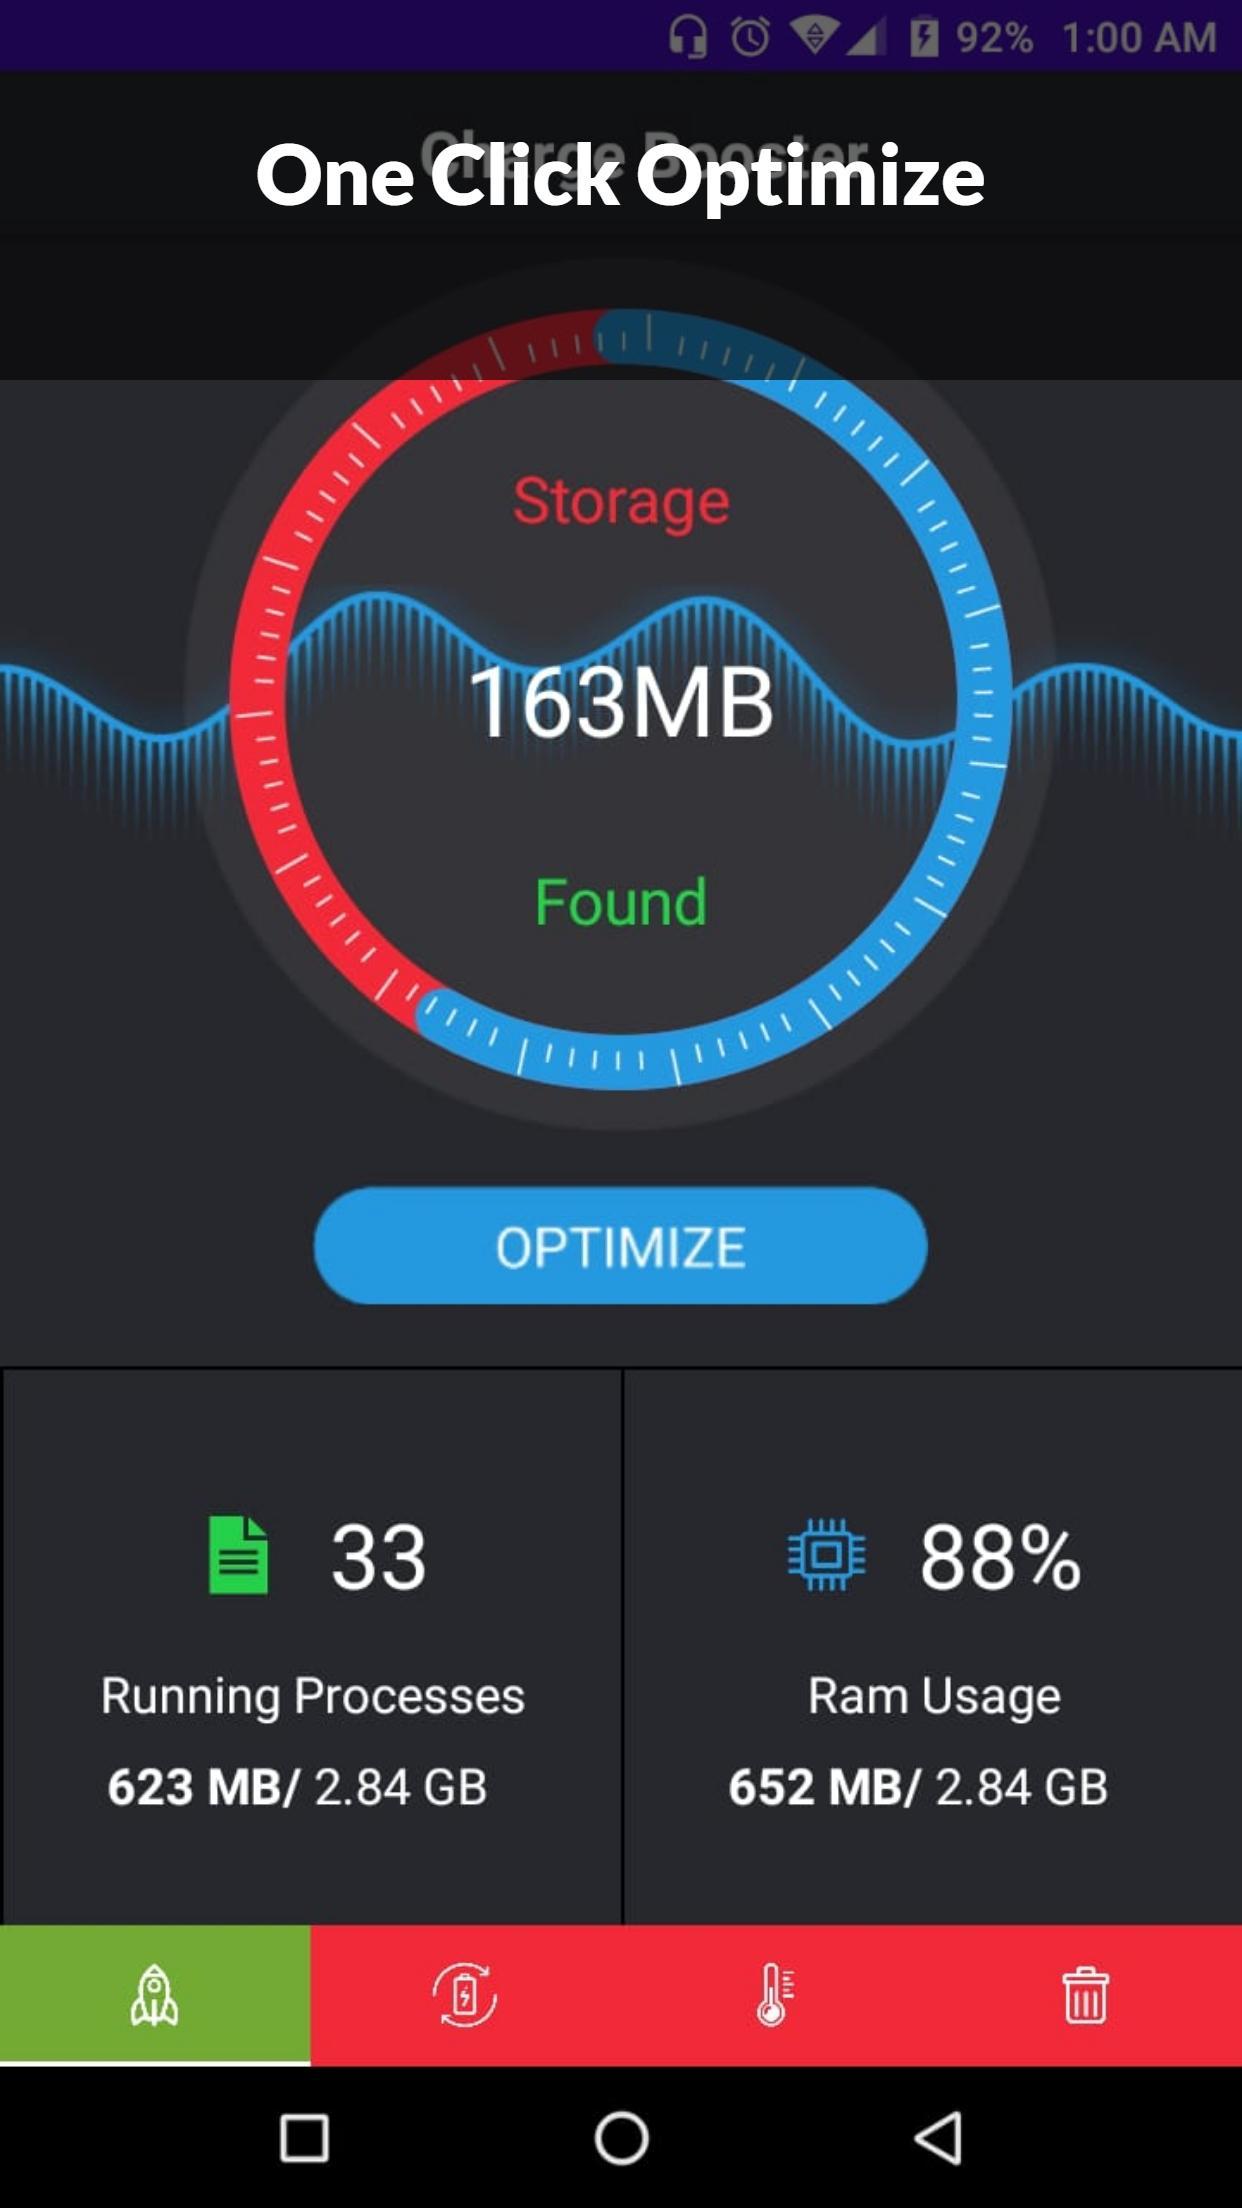Tap the alarm clock status icon
The width and height of the screenshot is (1242, 2208).
750,37
